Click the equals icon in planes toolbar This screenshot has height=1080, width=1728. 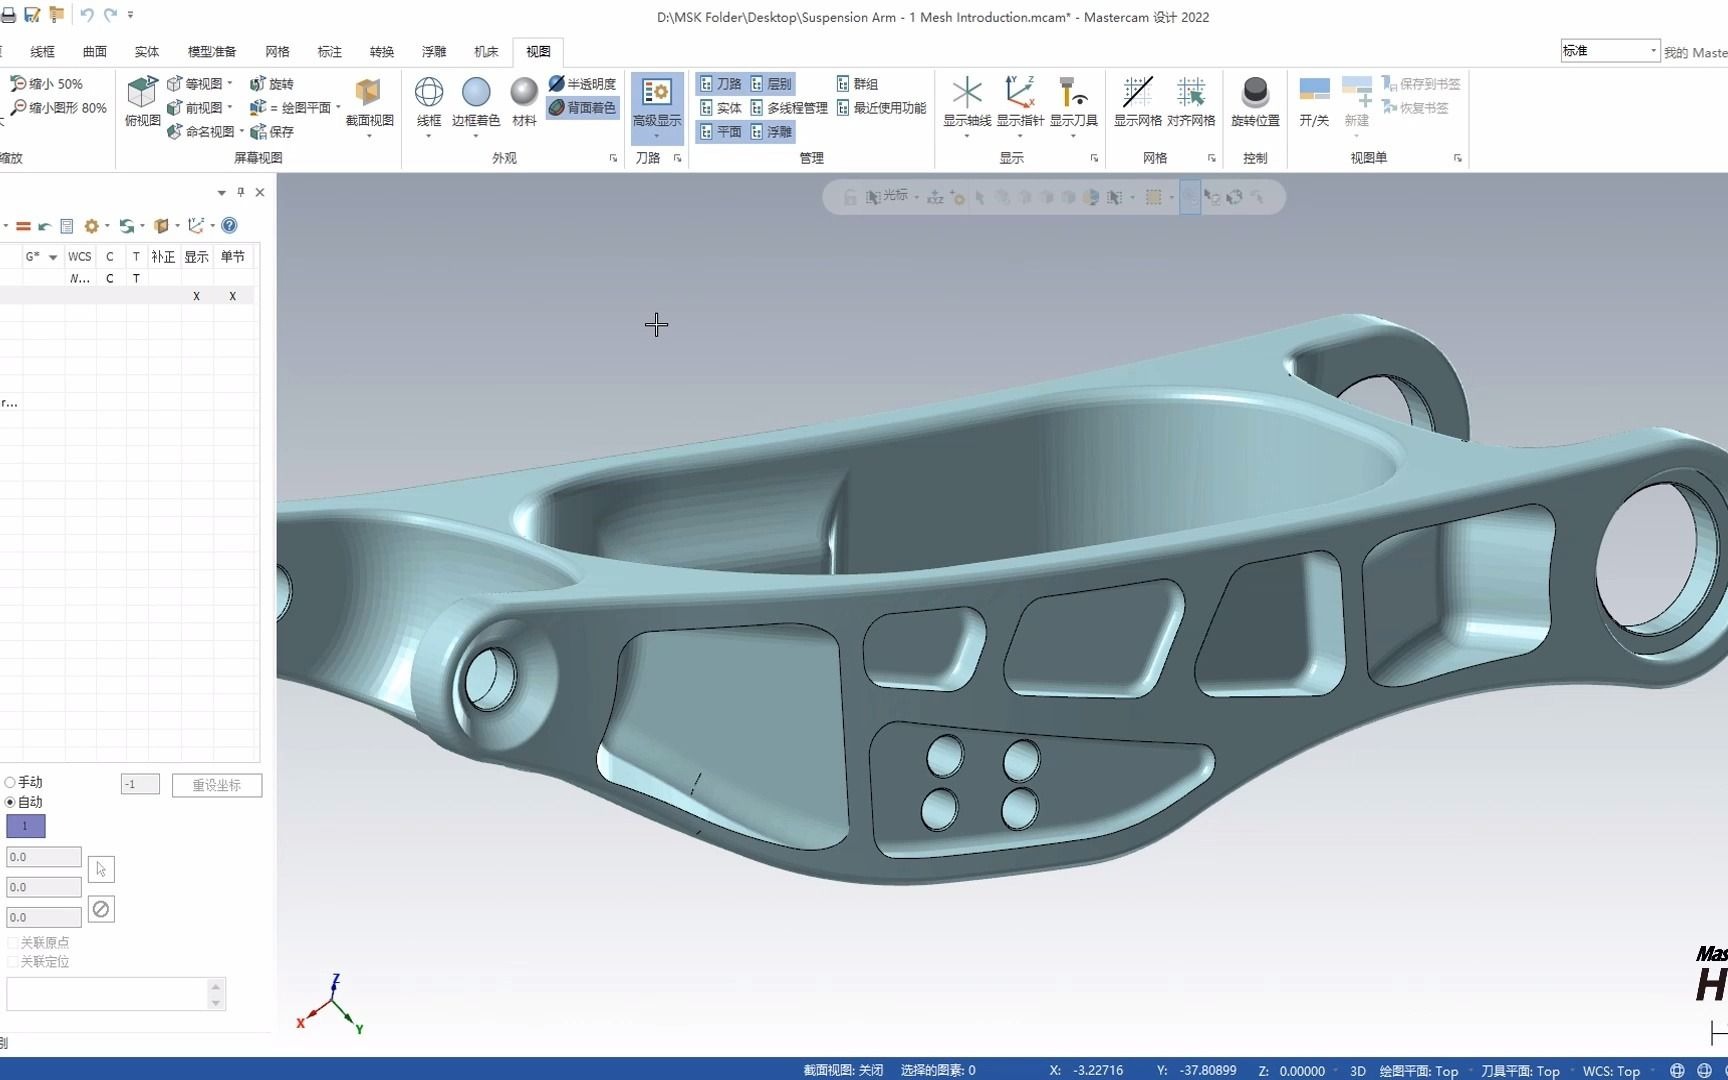[23, 226]
